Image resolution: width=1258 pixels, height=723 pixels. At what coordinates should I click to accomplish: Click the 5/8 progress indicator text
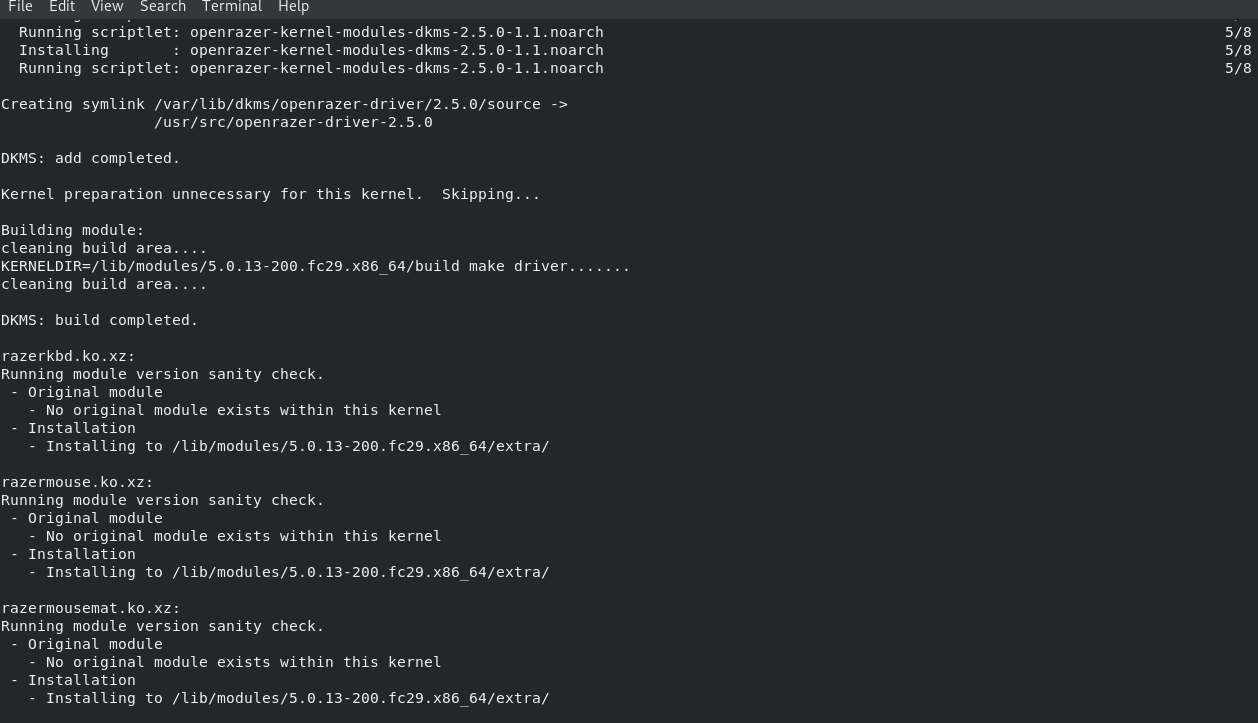point(1237,31)
